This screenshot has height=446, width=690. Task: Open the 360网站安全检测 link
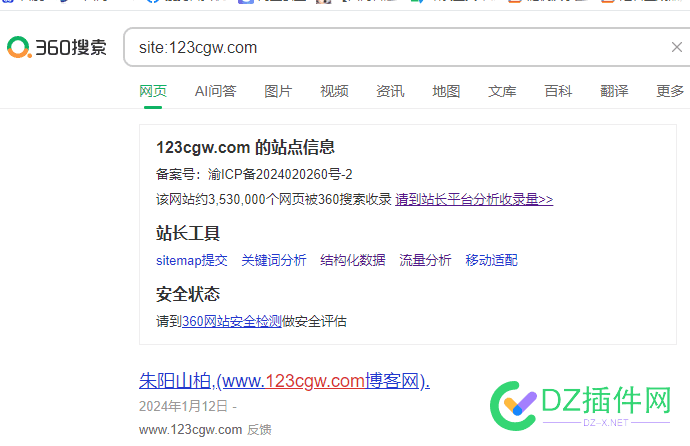point(232,321)
